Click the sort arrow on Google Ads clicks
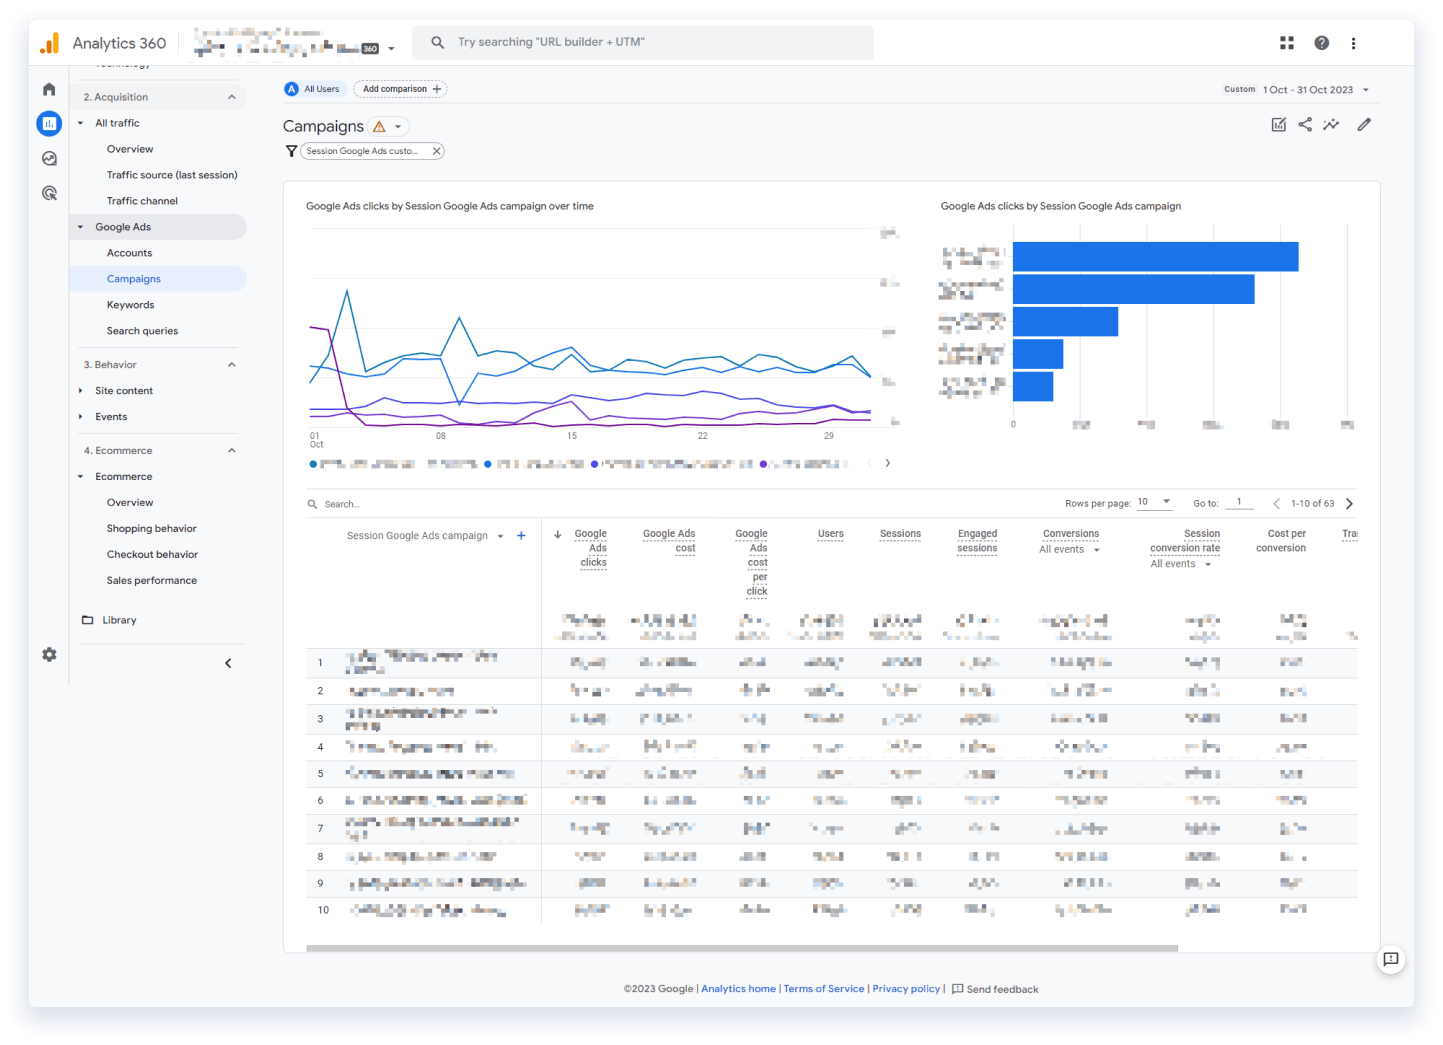 tap(557, 535)
